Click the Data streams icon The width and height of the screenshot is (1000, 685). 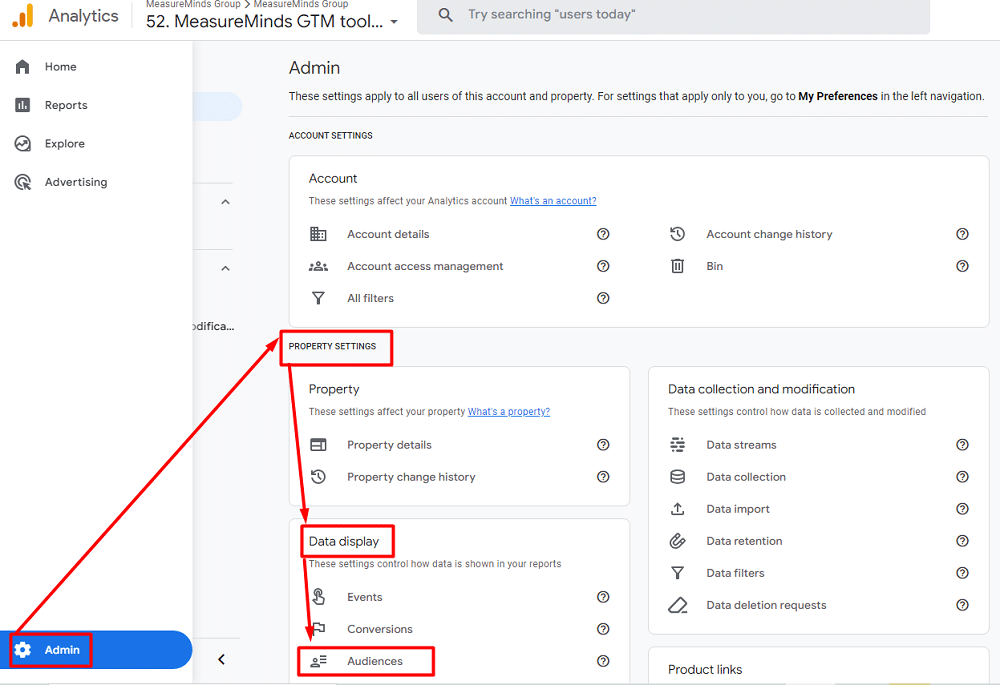(x=677, y=445)
